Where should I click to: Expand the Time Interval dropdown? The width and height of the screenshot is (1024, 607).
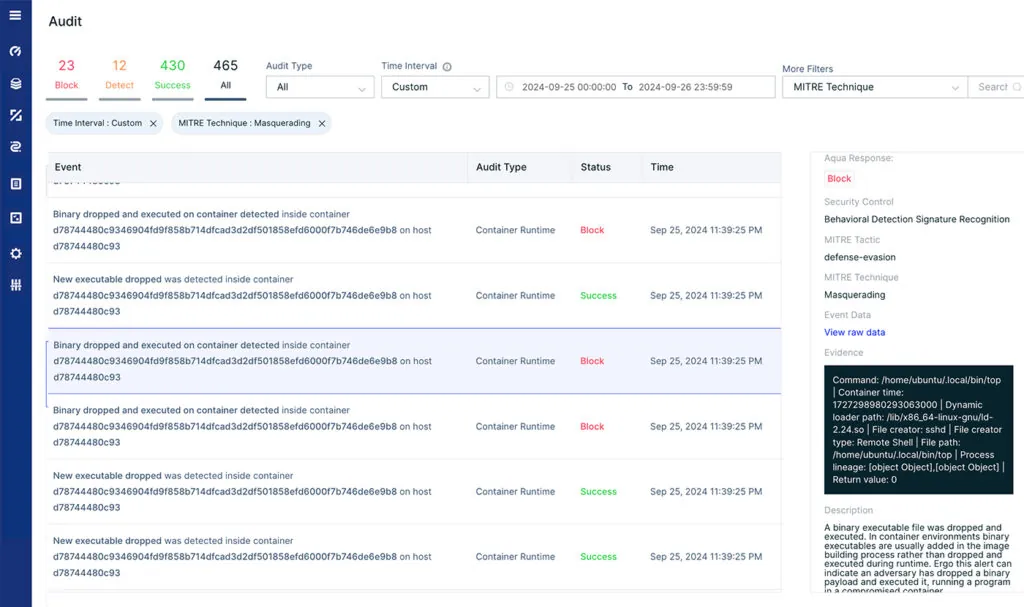point(434,87)
